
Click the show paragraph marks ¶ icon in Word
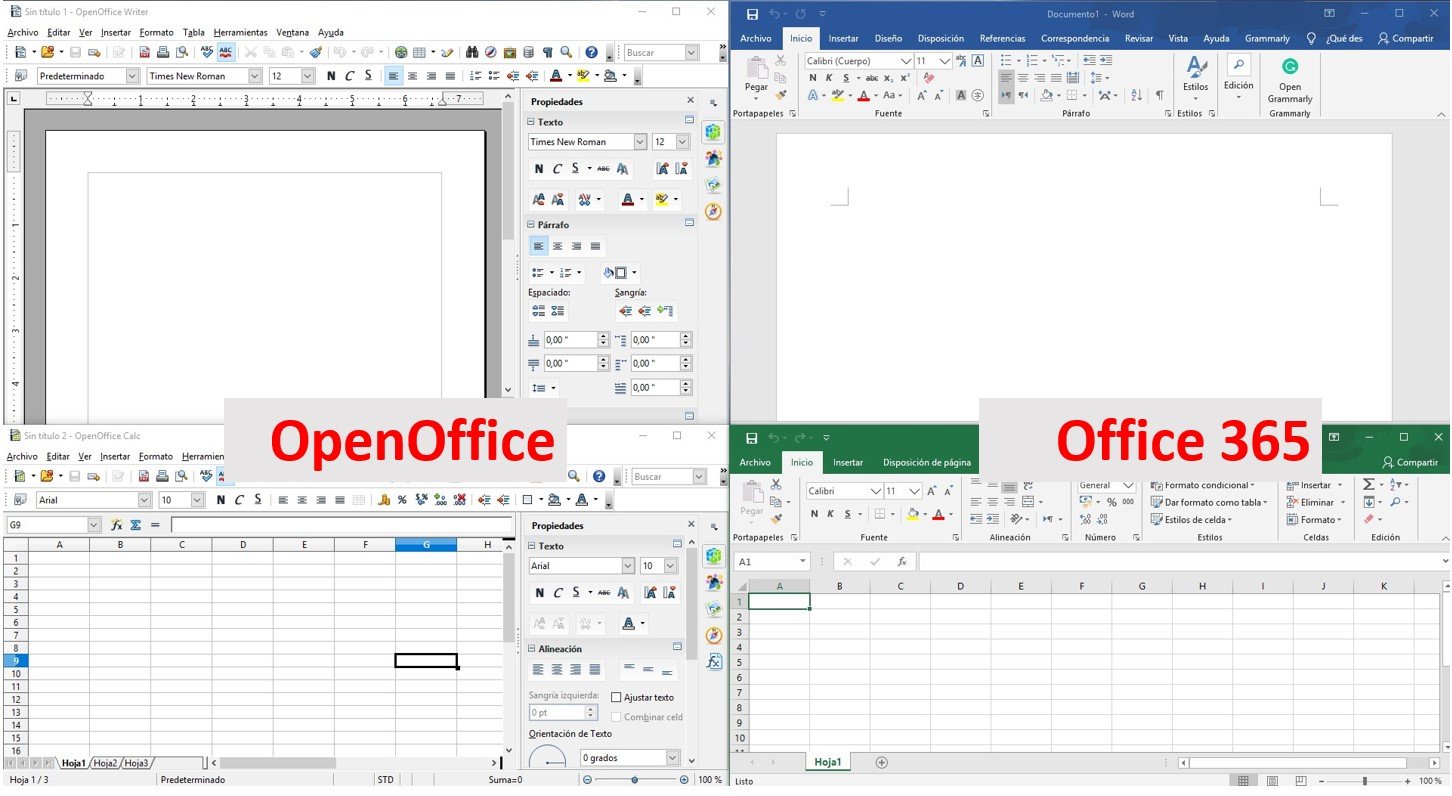[x=1159, y=96]
